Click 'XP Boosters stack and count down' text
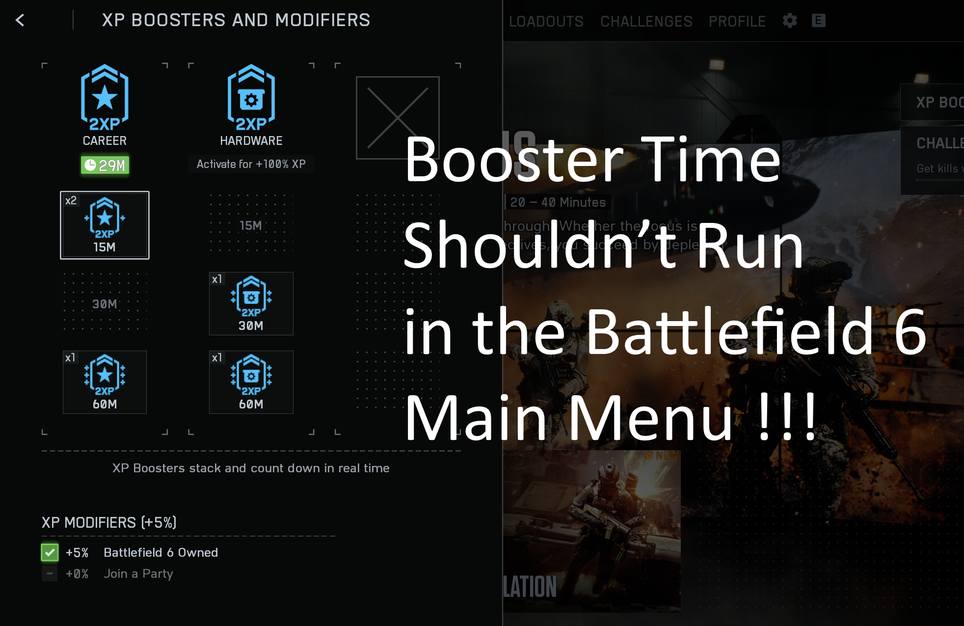This screenshot has width=964, height=626. [x=251, y=468]
